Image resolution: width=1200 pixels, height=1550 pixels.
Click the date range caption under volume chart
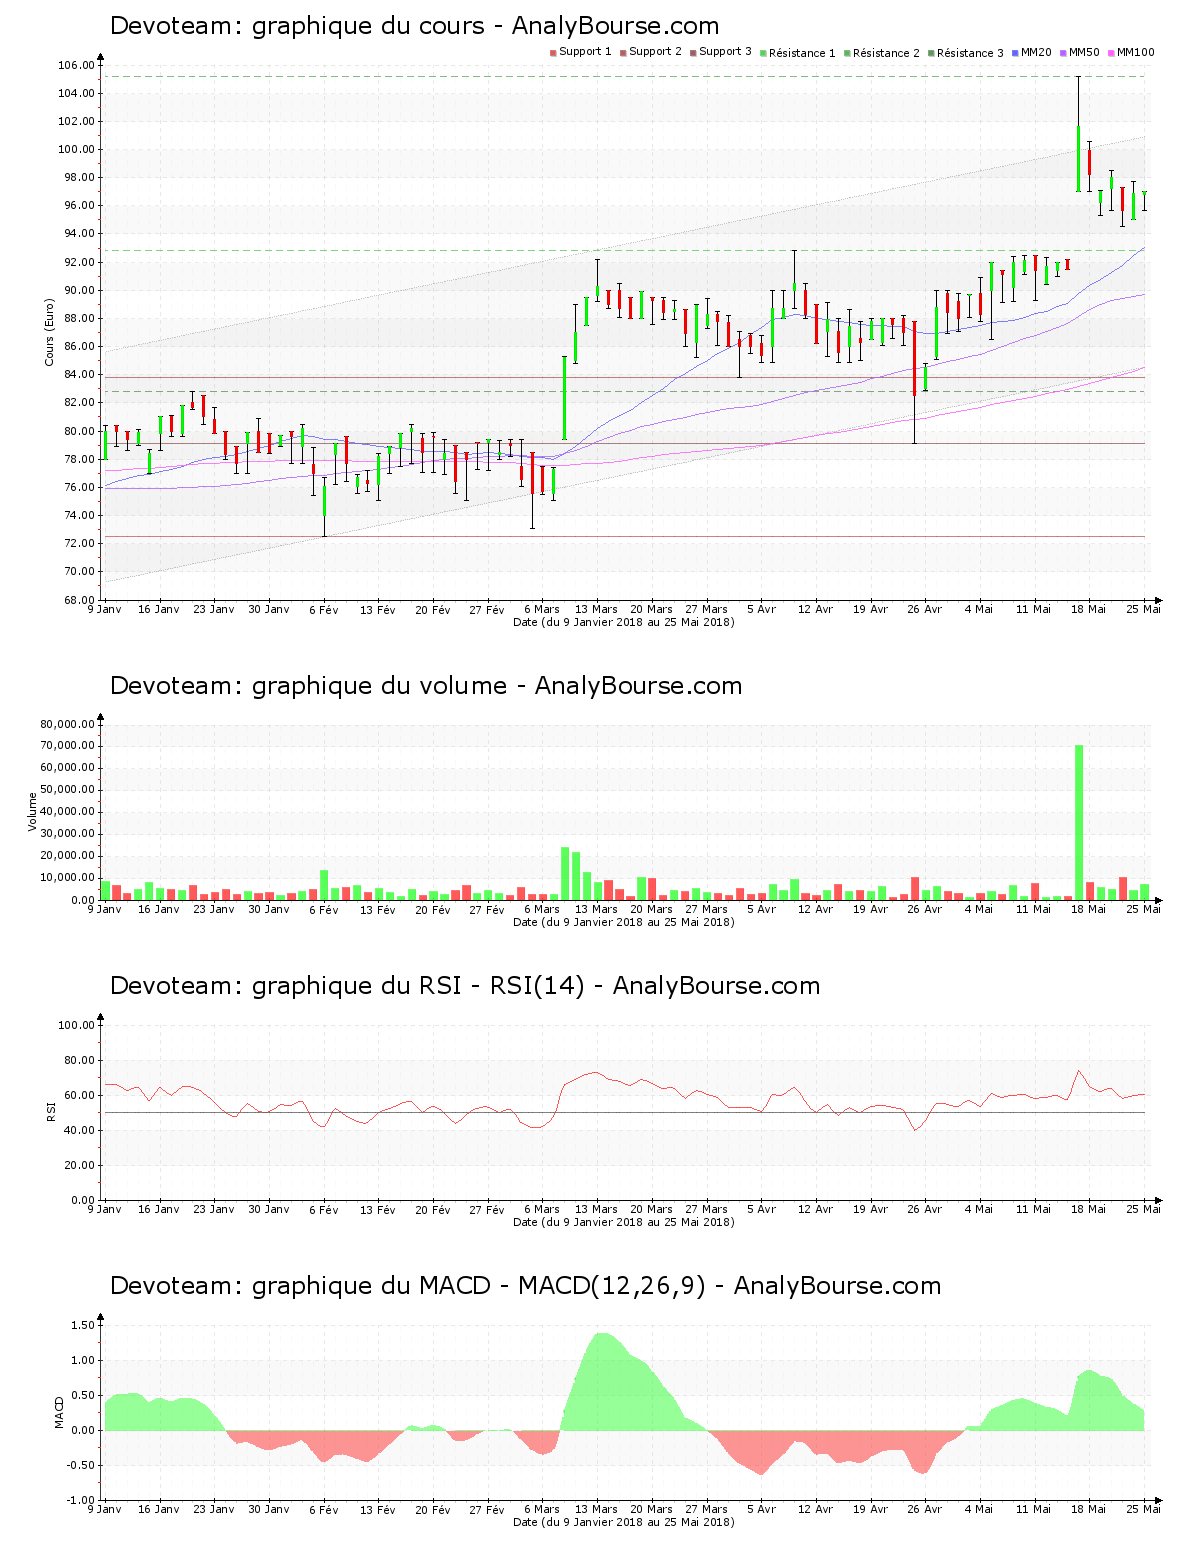623,922
